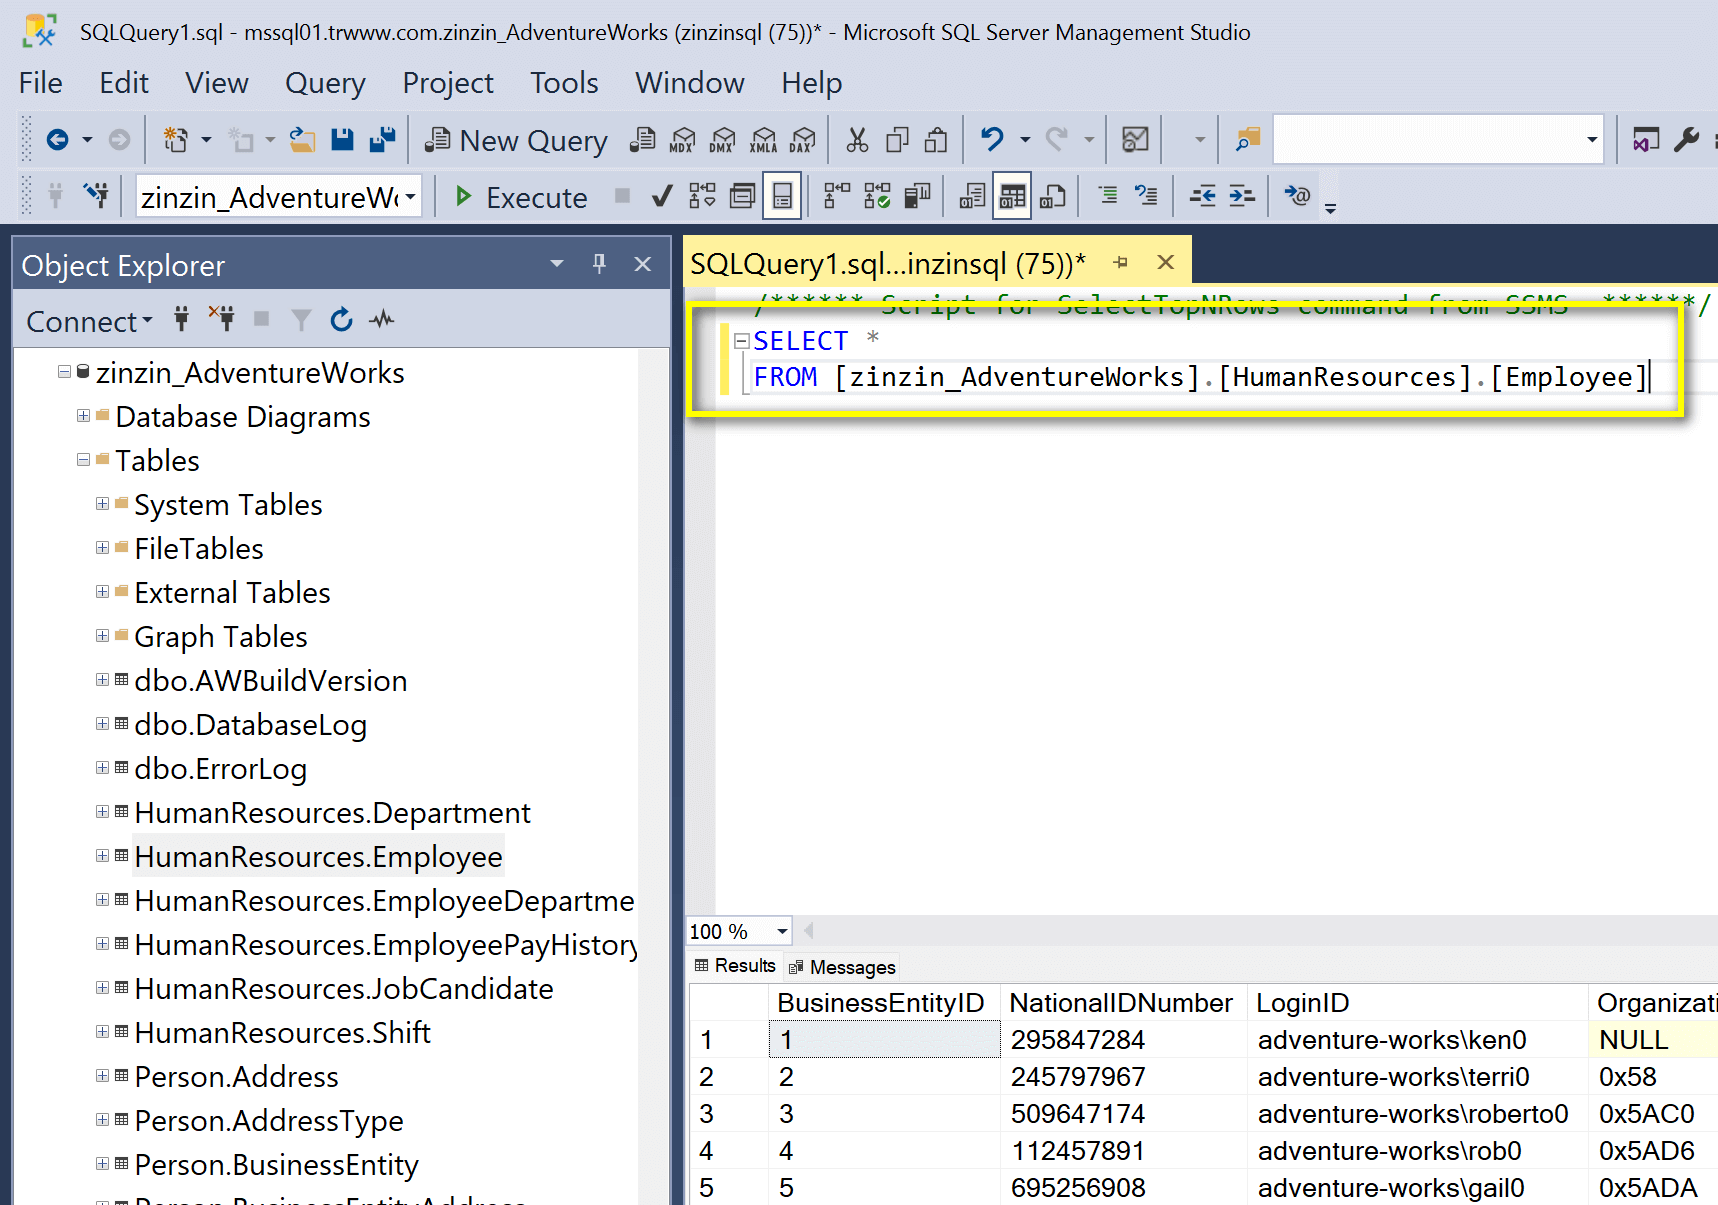Open a new DMX query
Viewport: 1718px width, 1205px height.
coord(723,140)
